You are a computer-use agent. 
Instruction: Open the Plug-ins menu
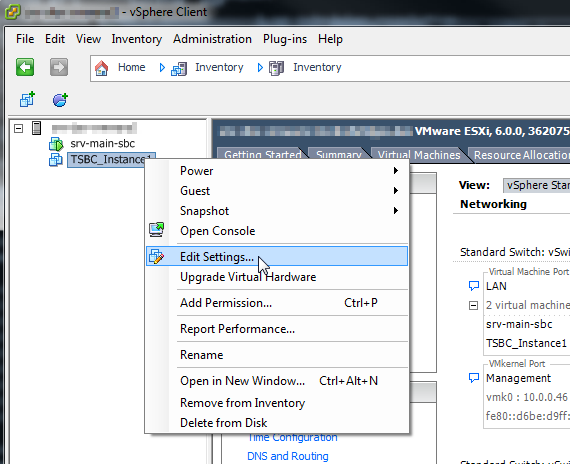point(285,39)
